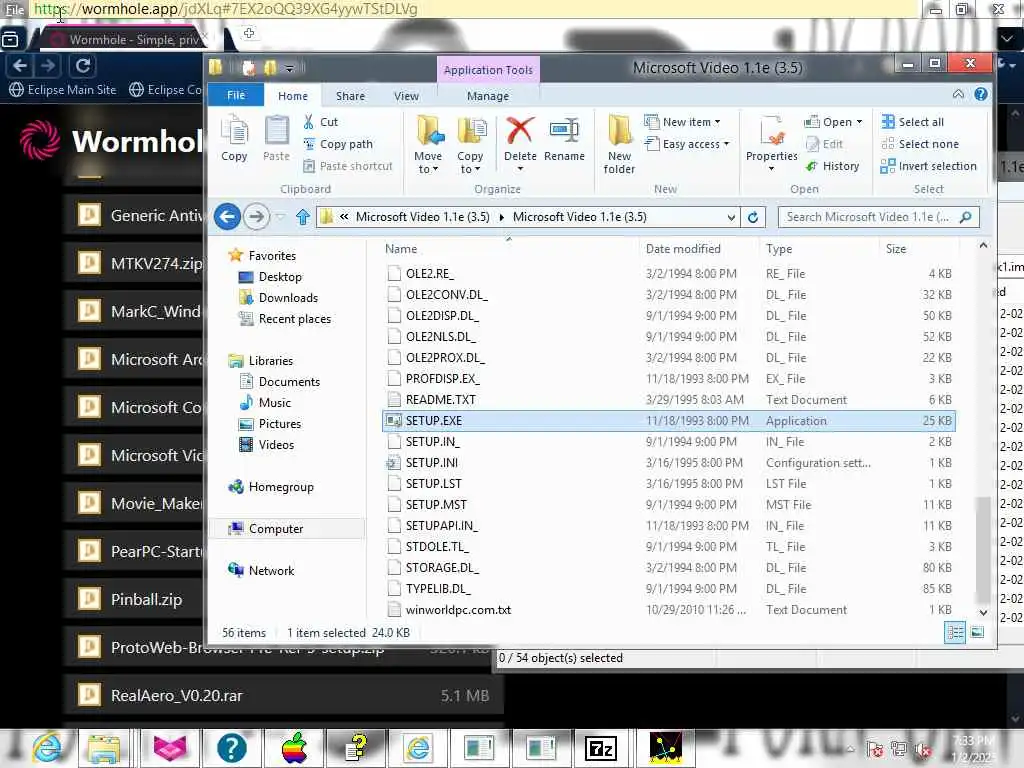Click Edit in the Open group

825,144
